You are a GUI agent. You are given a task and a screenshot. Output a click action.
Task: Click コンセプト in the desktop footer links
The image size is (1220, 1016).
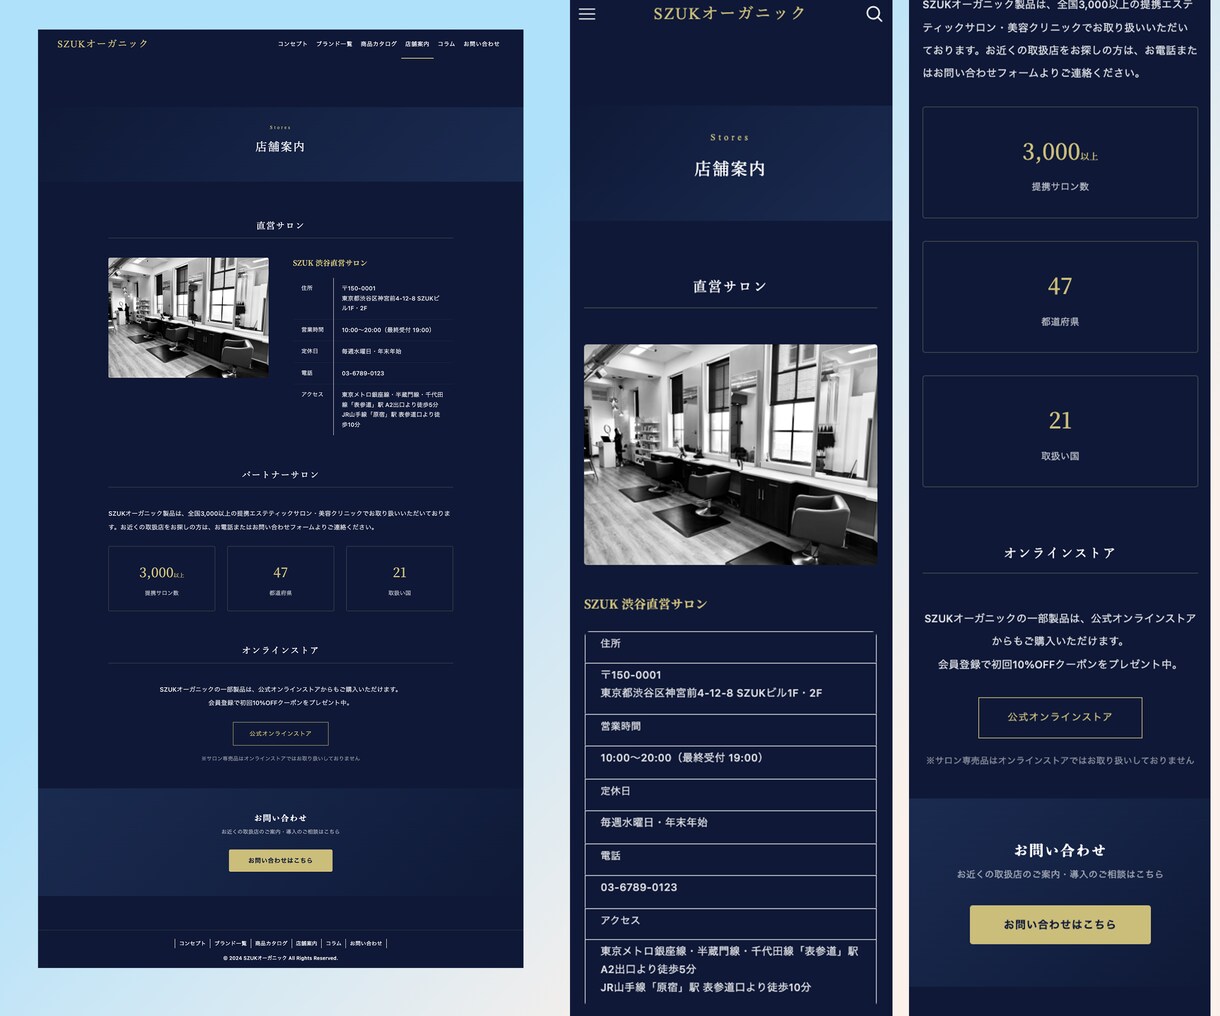coord(192,943)
